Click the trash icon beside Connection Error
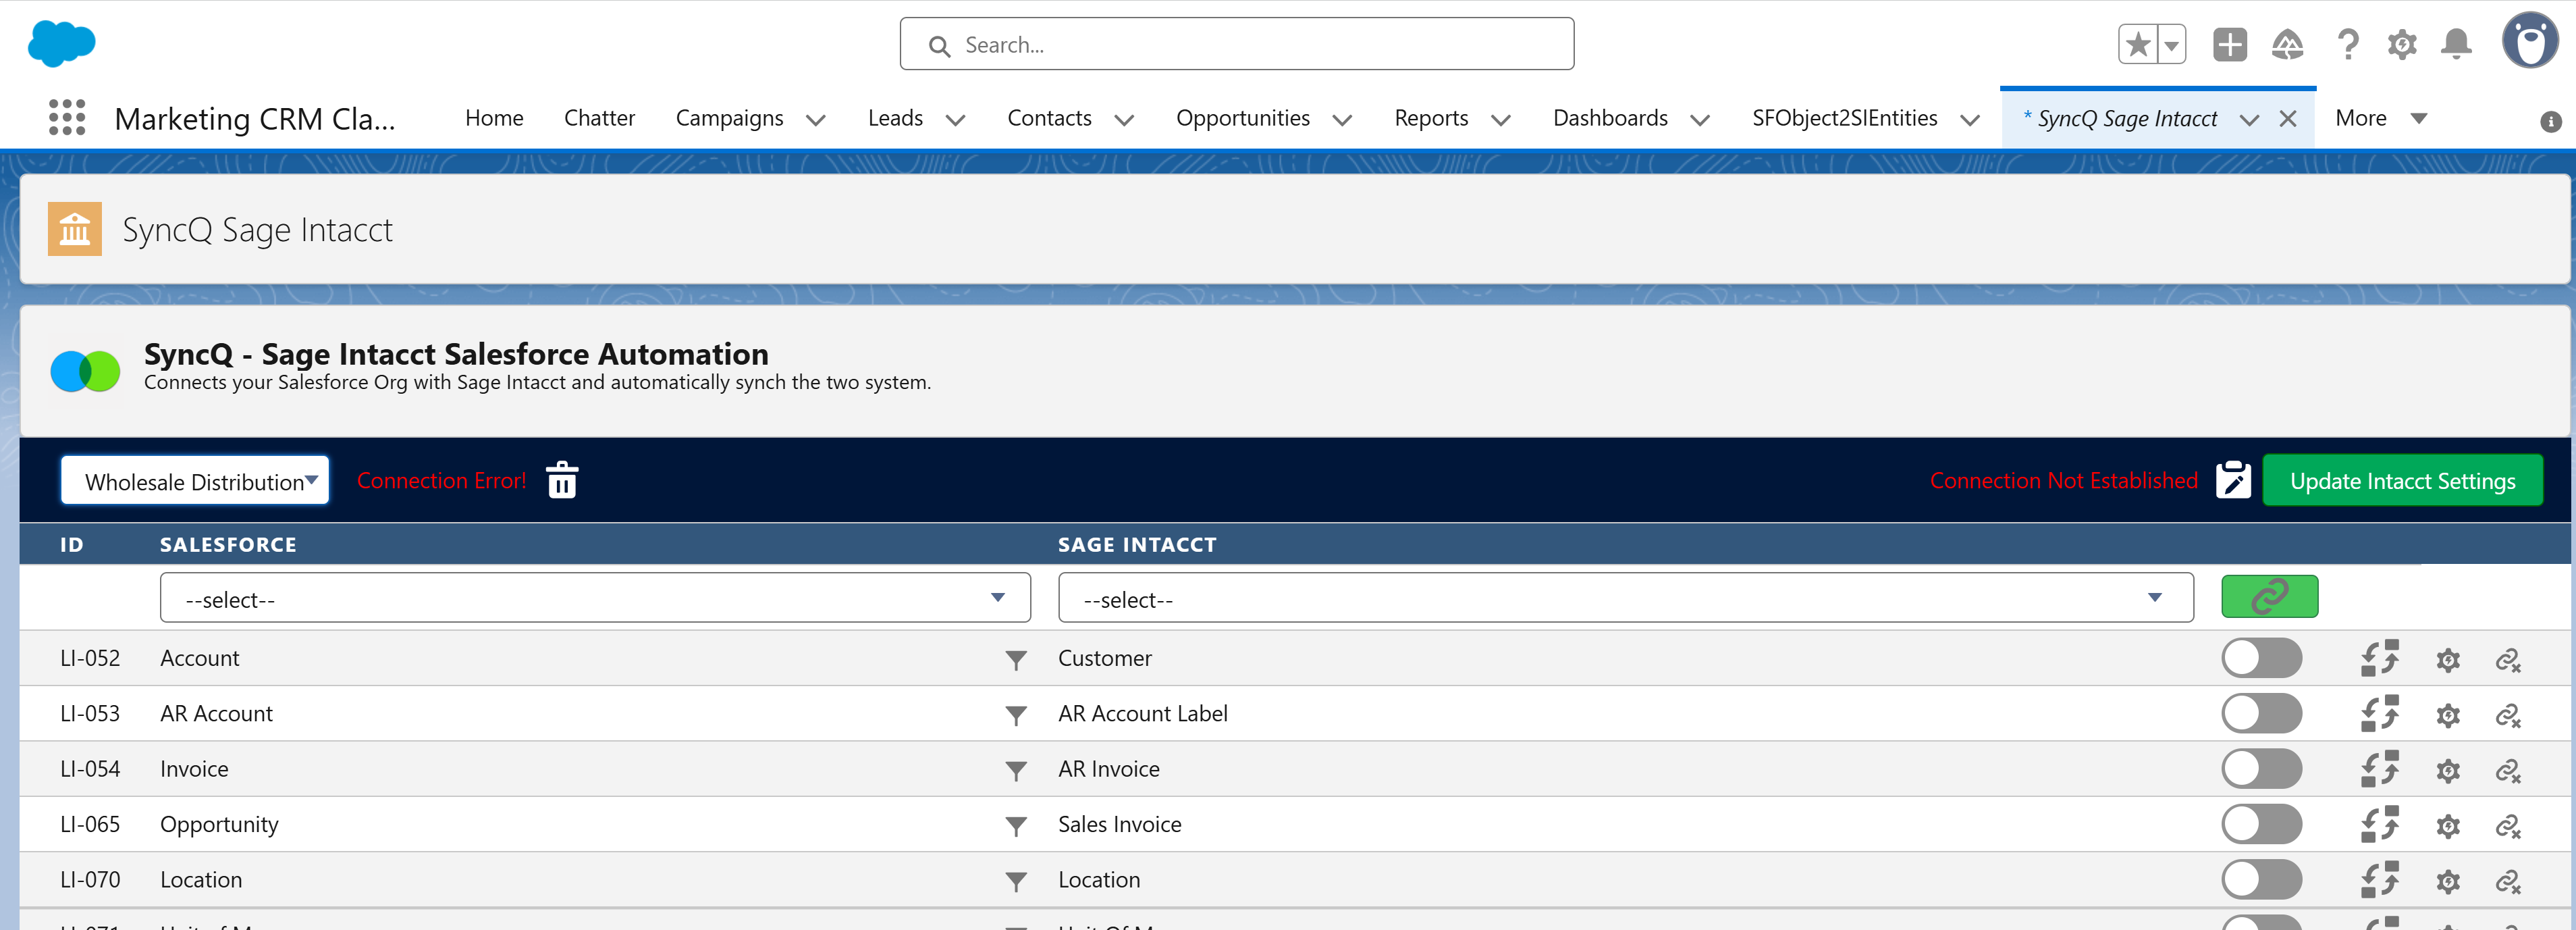The height and width of the screenshot is (930, 2576). pyautogui.click(x=562, y=480)
